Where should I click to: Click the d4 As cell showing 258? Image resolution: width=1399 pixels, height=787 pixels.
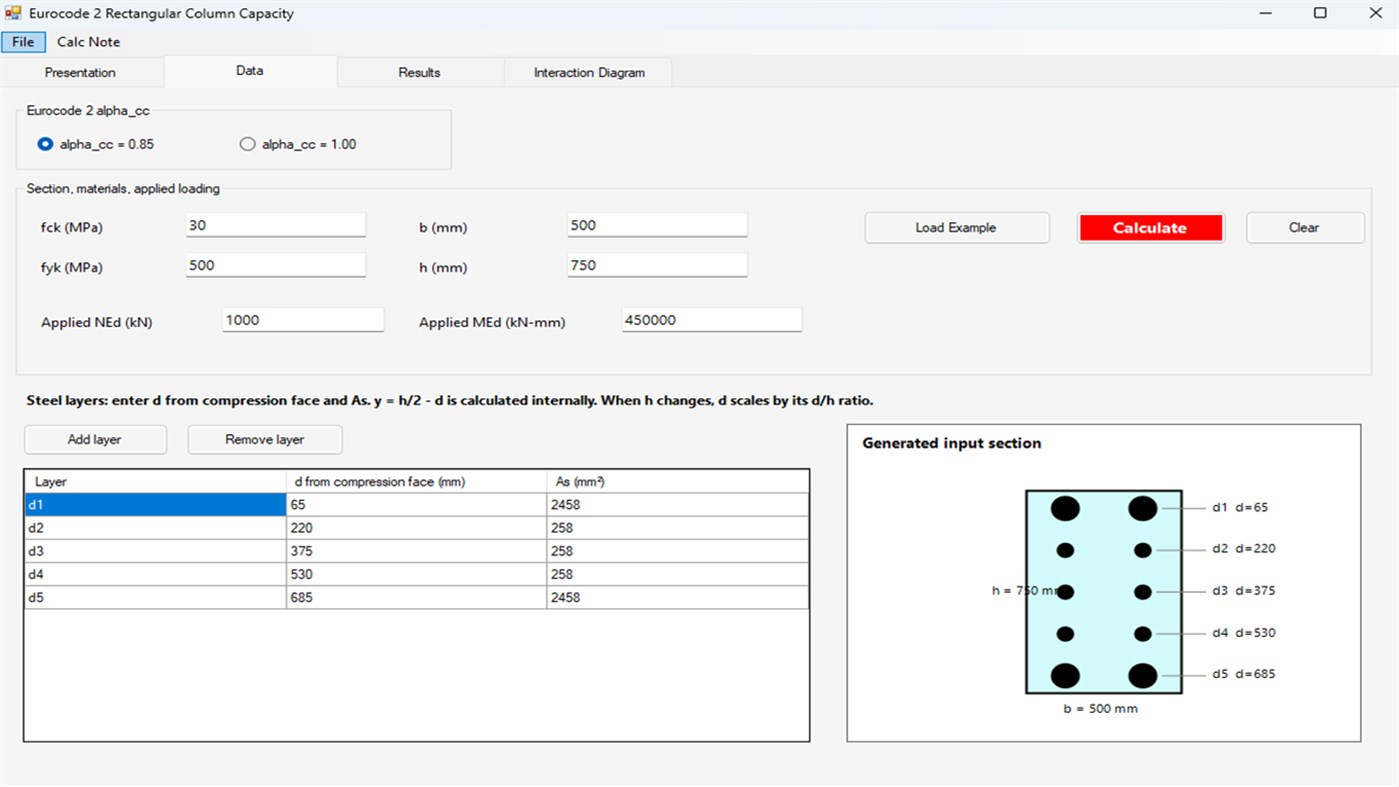point(677,574)
